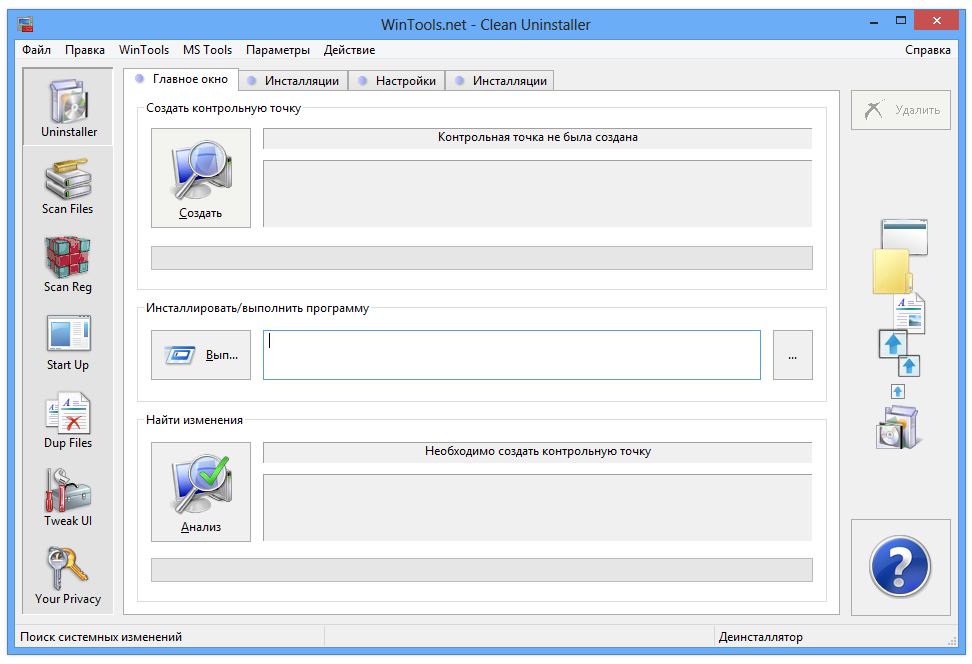Click the checkpoint details box below status
Image resolution: width=972 pixels, height=664 pixels.
click(x=537, y=193)
